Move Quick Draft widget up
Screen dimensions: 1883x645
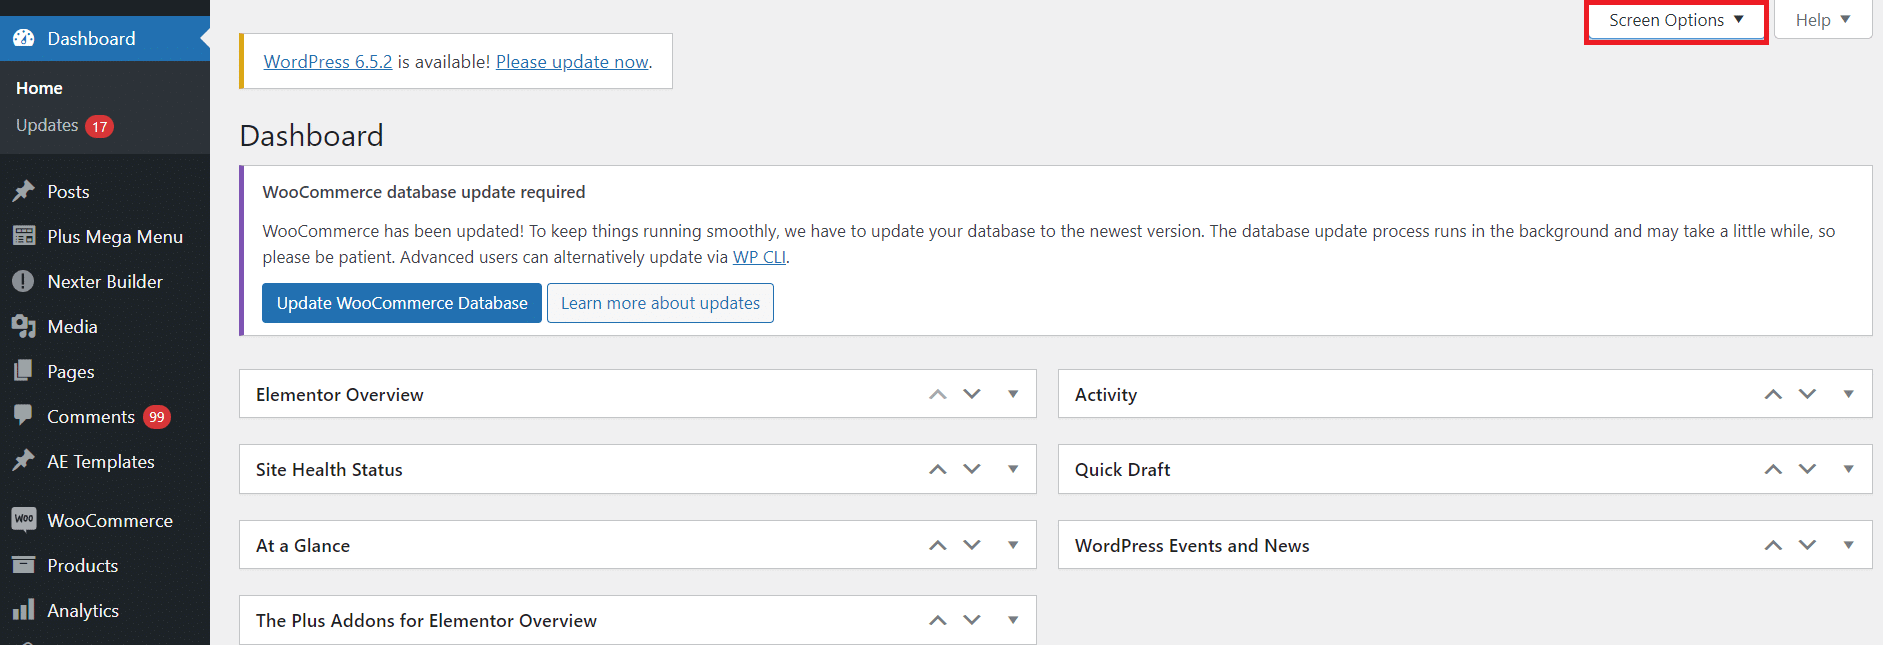pos(1773,469)
